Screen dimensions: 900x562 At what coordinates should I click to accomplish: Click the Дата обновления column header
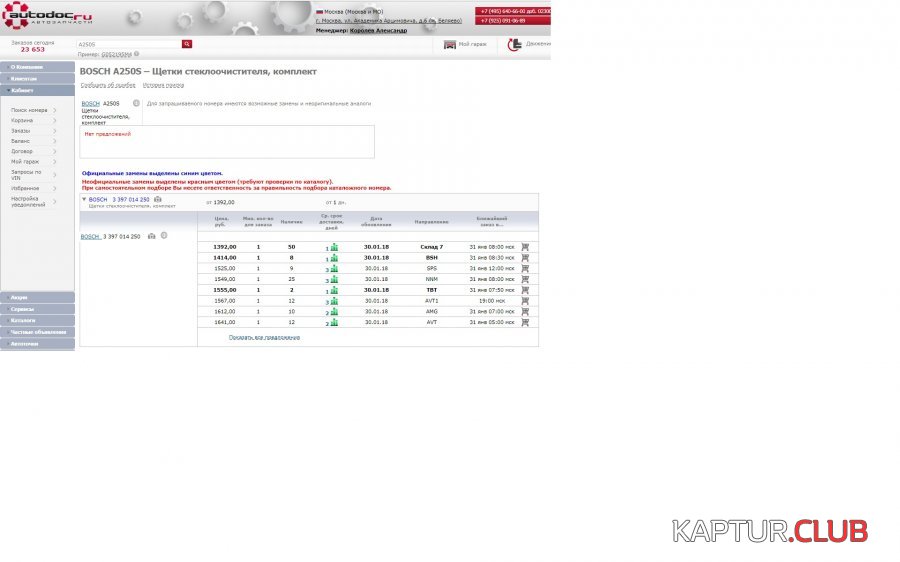tap(376, 221)
